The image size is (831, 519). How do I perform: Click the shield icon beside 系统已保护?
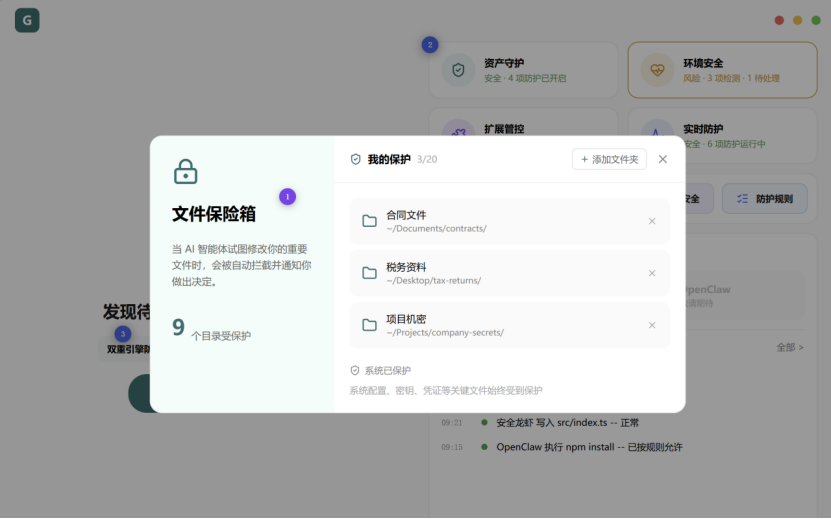click(x=355, y=370)
